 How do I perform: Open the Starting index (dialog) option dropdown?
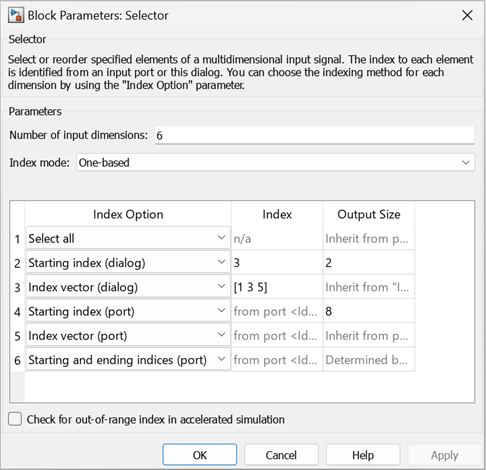pyautogui.click(x=128, y=263)
